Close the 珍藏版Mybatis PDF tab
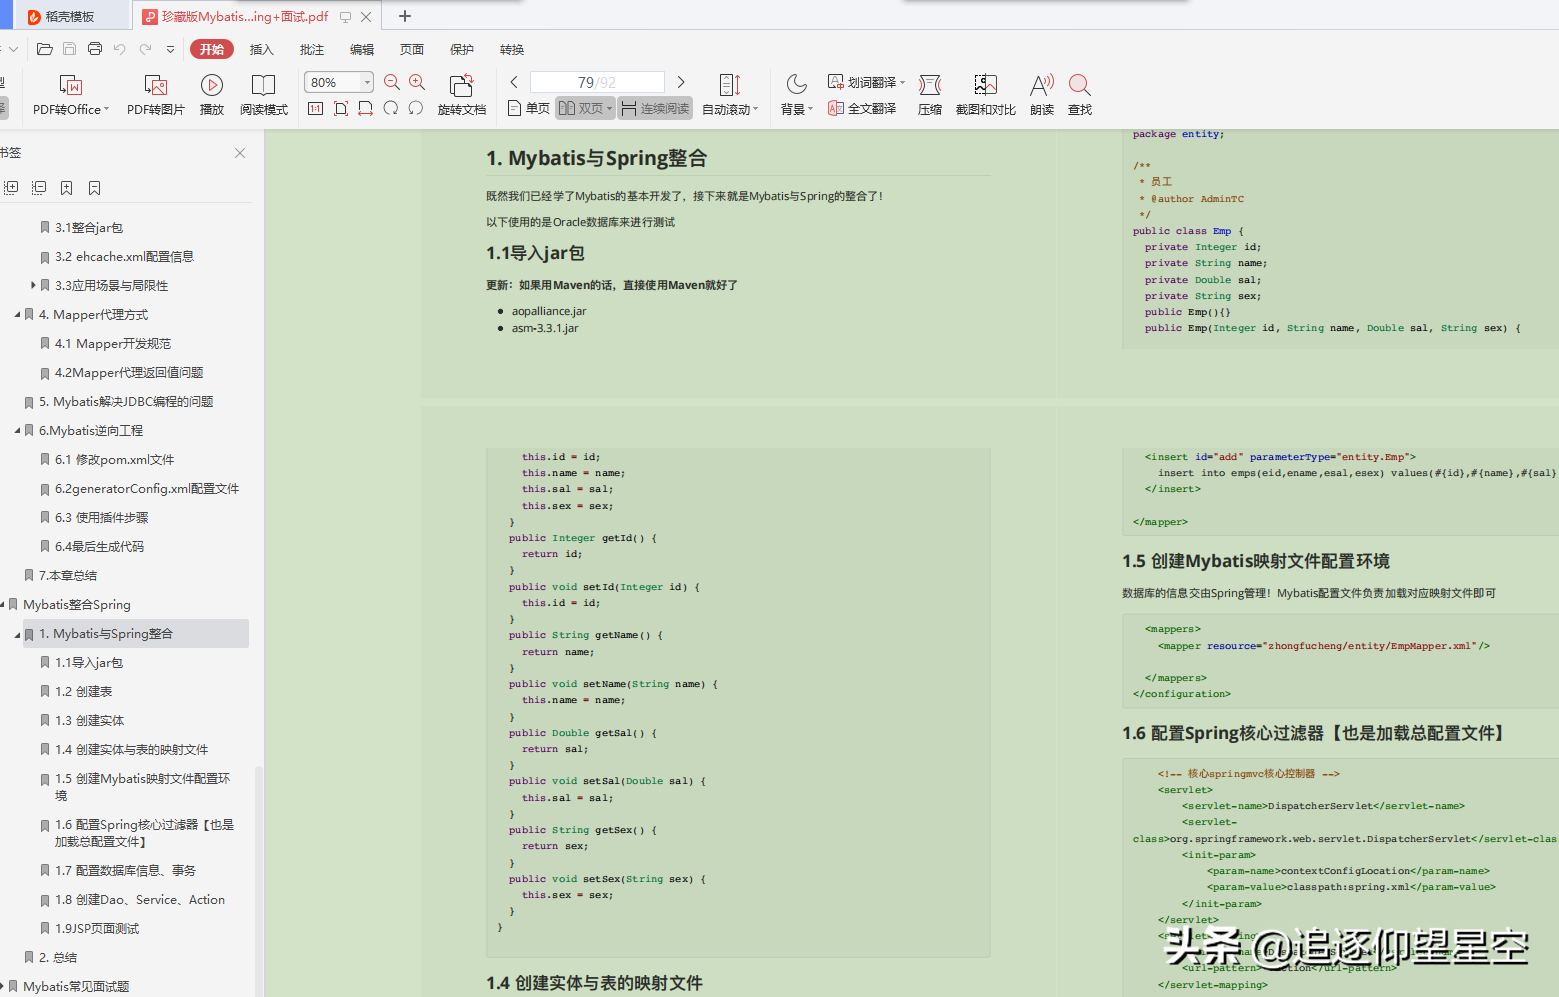1559x997 pixels. 366,17
